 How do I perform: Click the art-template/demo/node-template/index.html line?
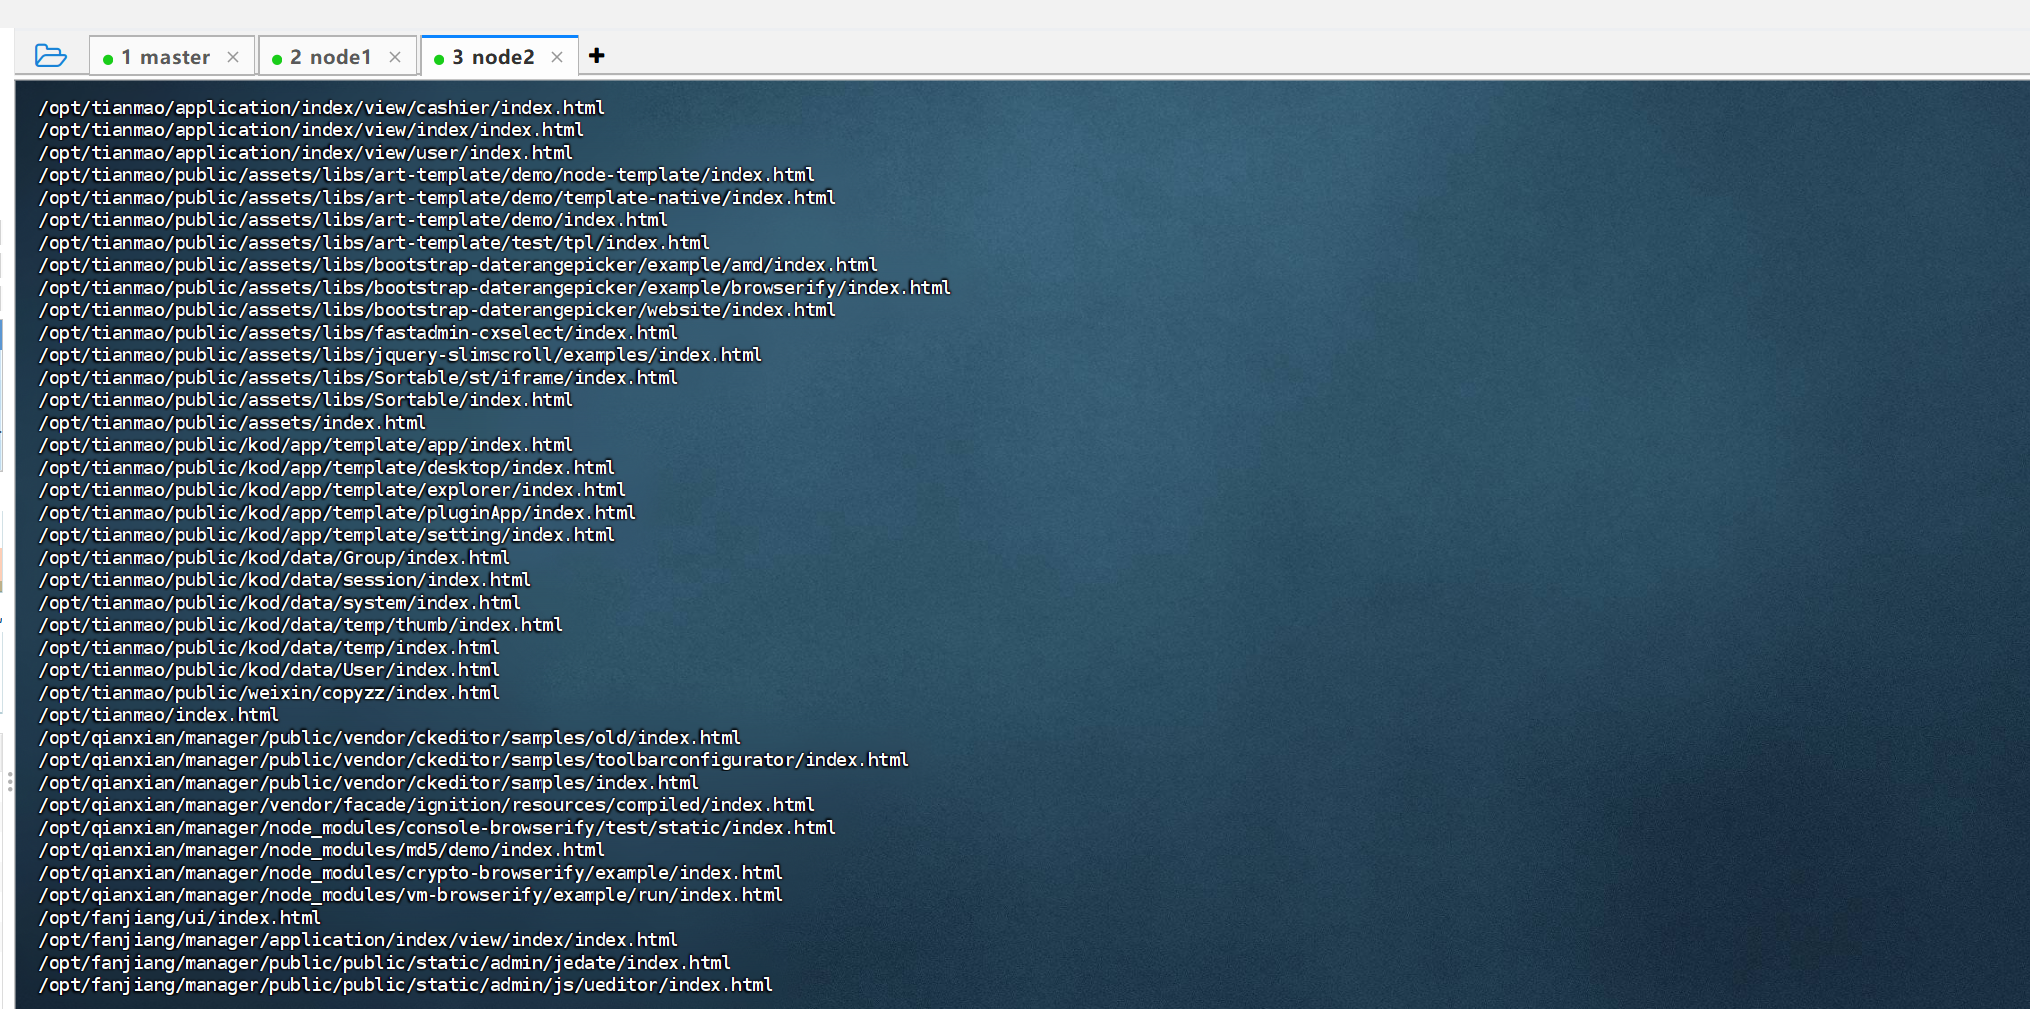tap(427, 175)
